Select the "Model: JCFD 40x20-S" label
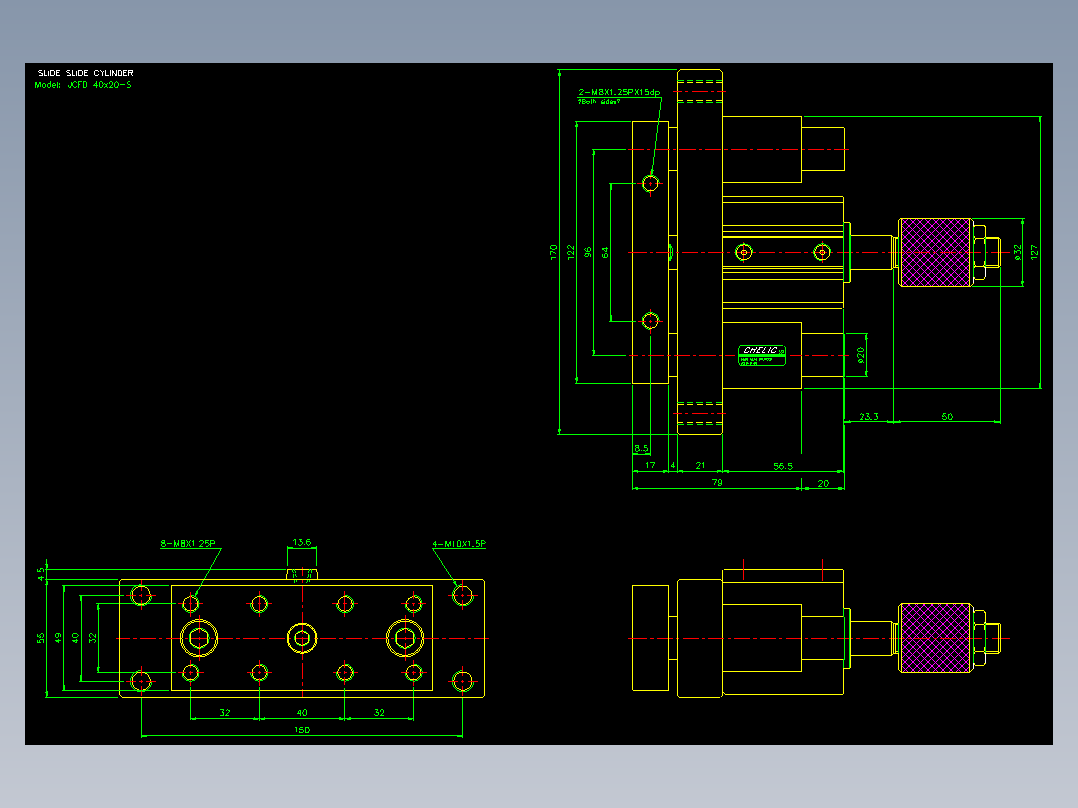Viewport: 1078px width, 808px height. point(83,85)
